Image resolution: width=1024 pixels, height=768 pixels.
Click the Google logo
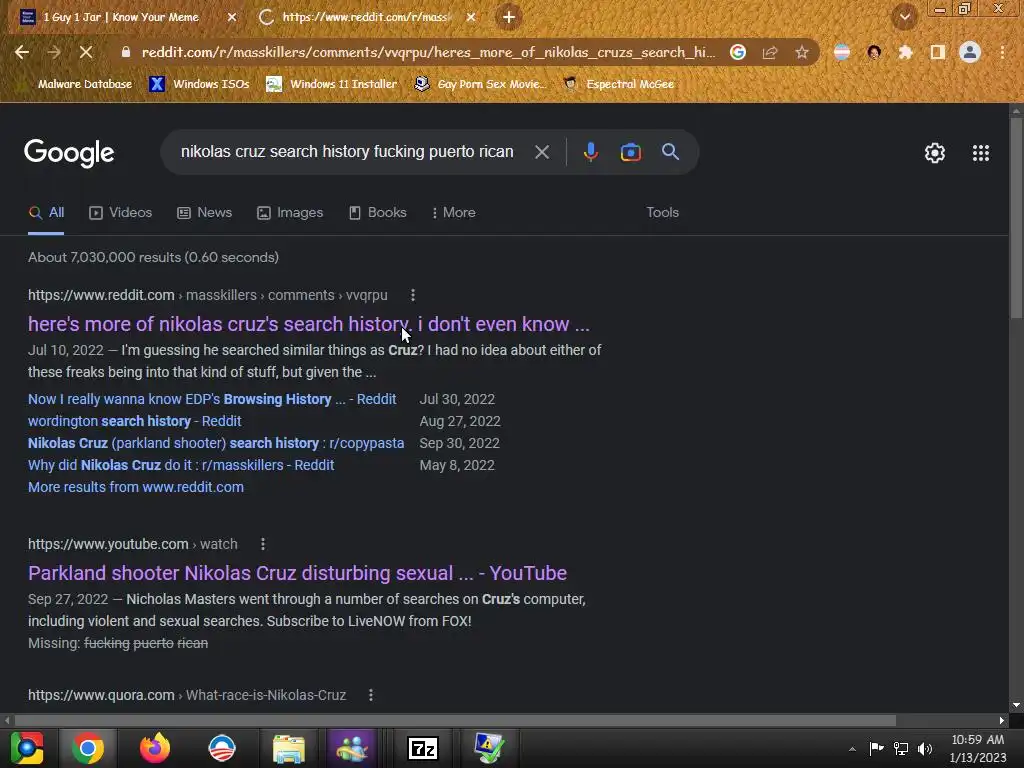tap(69, 153)
